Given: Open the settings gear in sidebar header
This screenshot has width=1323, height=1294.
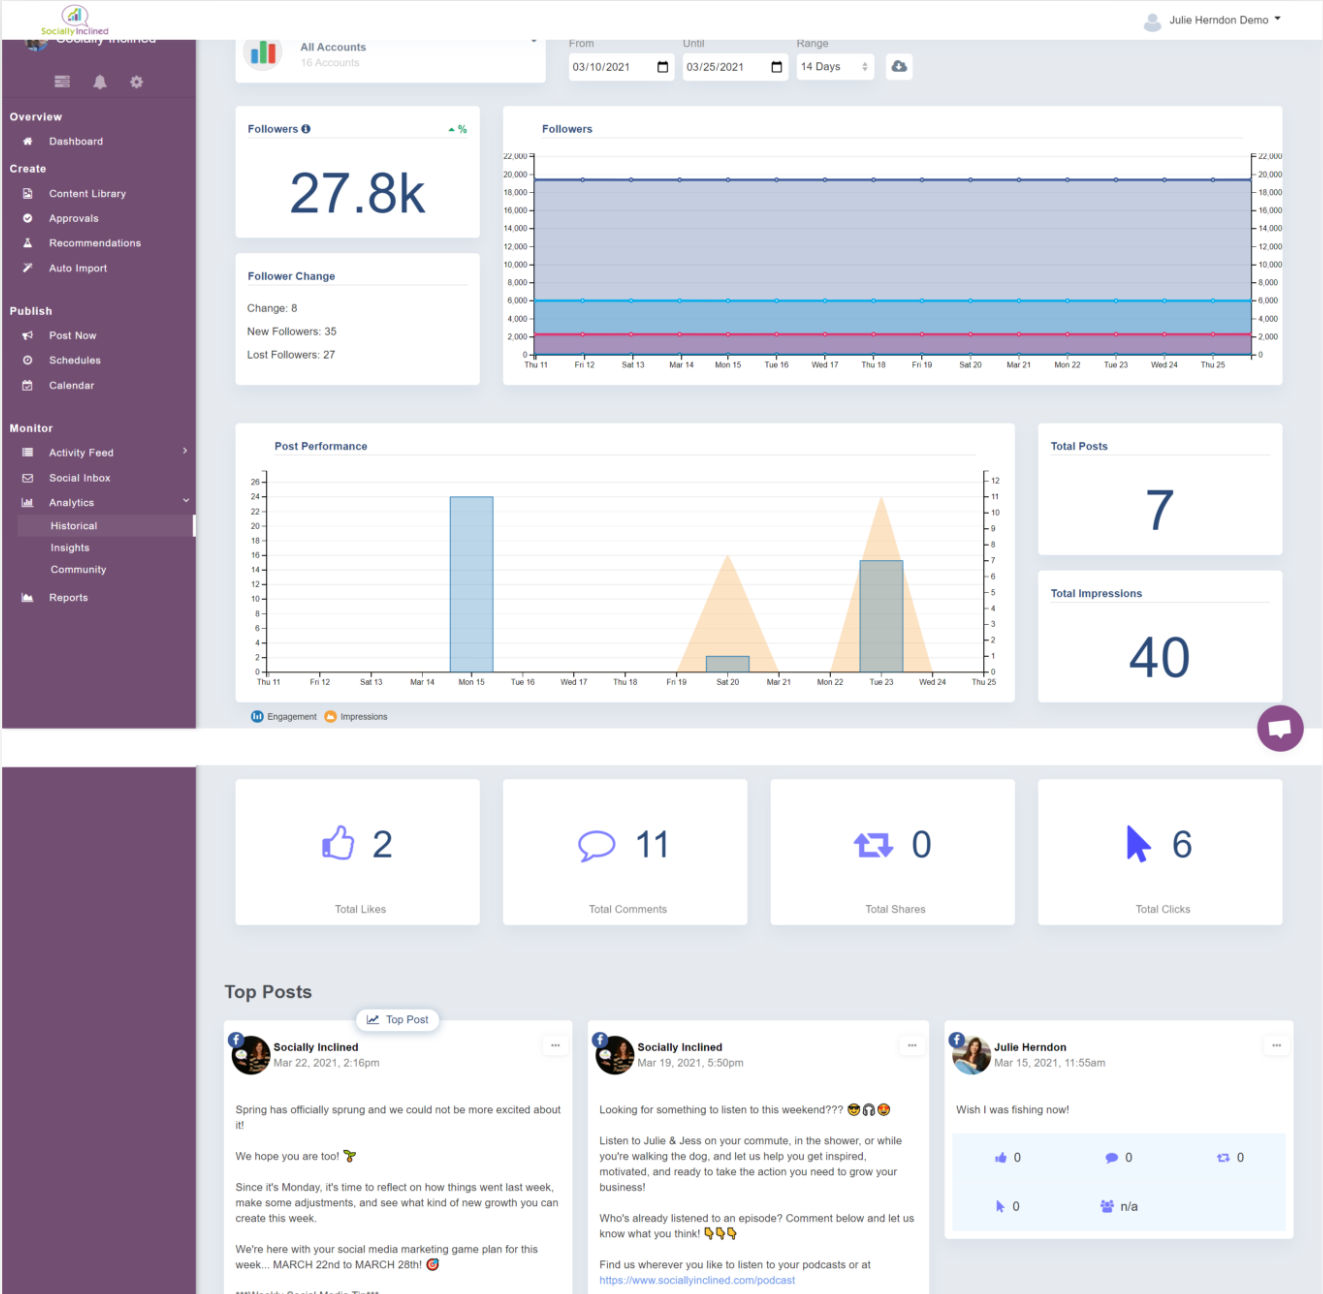Looking at the screenshot, I should point(136,82).
